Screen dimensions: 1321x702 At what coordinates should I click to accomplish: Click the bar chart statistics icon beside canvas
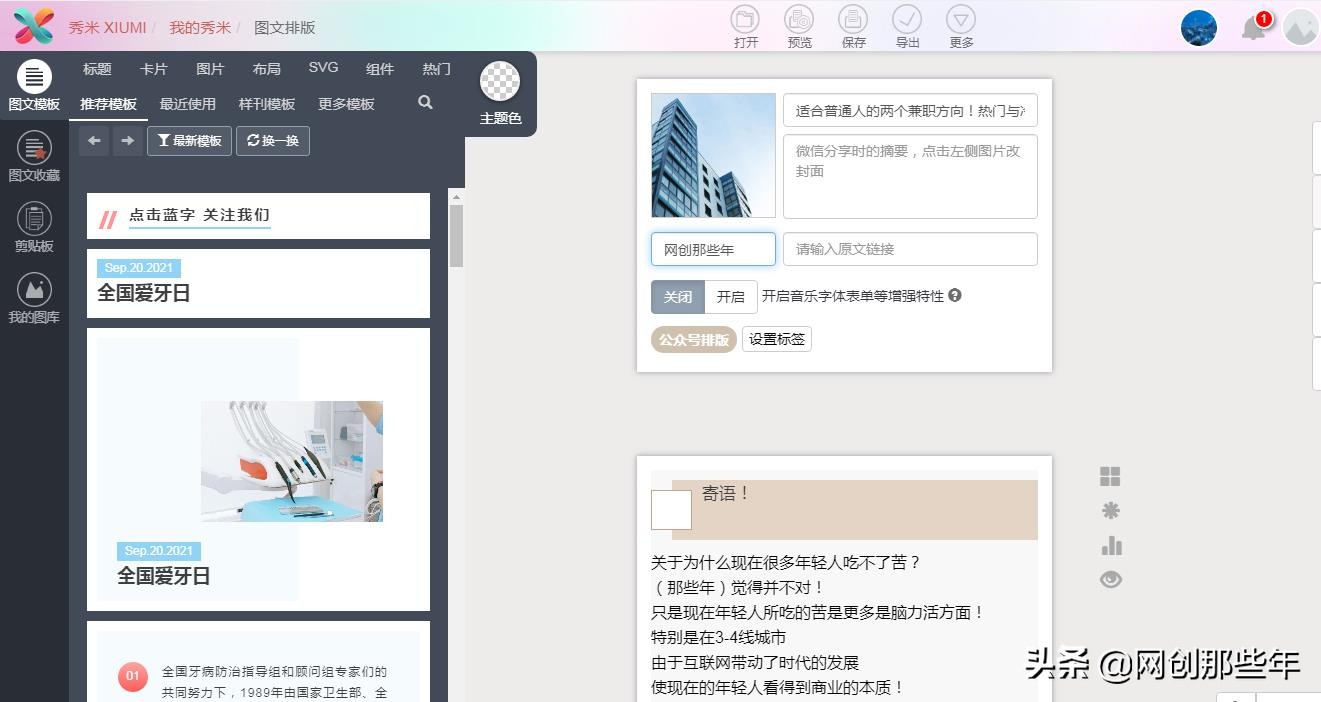pos(1110,545)
